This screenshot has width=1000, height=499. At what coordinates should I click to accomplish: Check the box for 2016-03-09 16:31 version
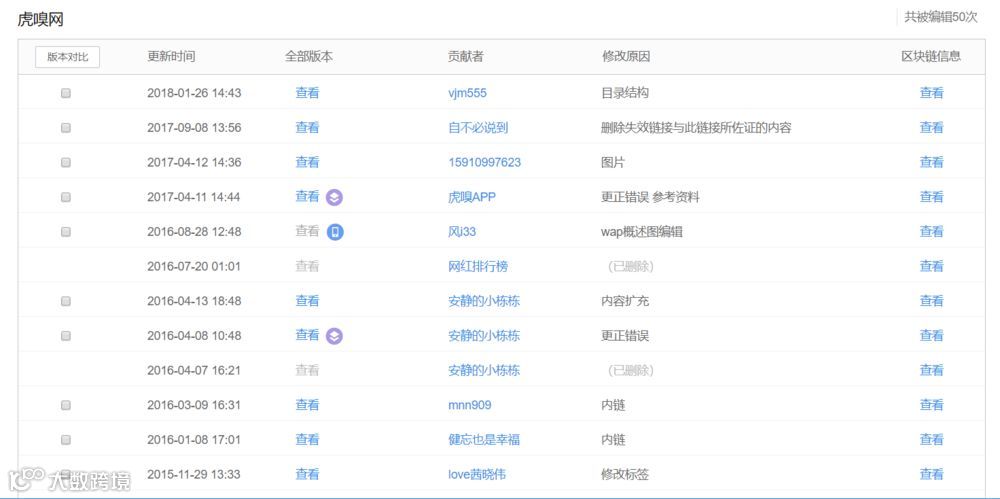click(66, 405)
